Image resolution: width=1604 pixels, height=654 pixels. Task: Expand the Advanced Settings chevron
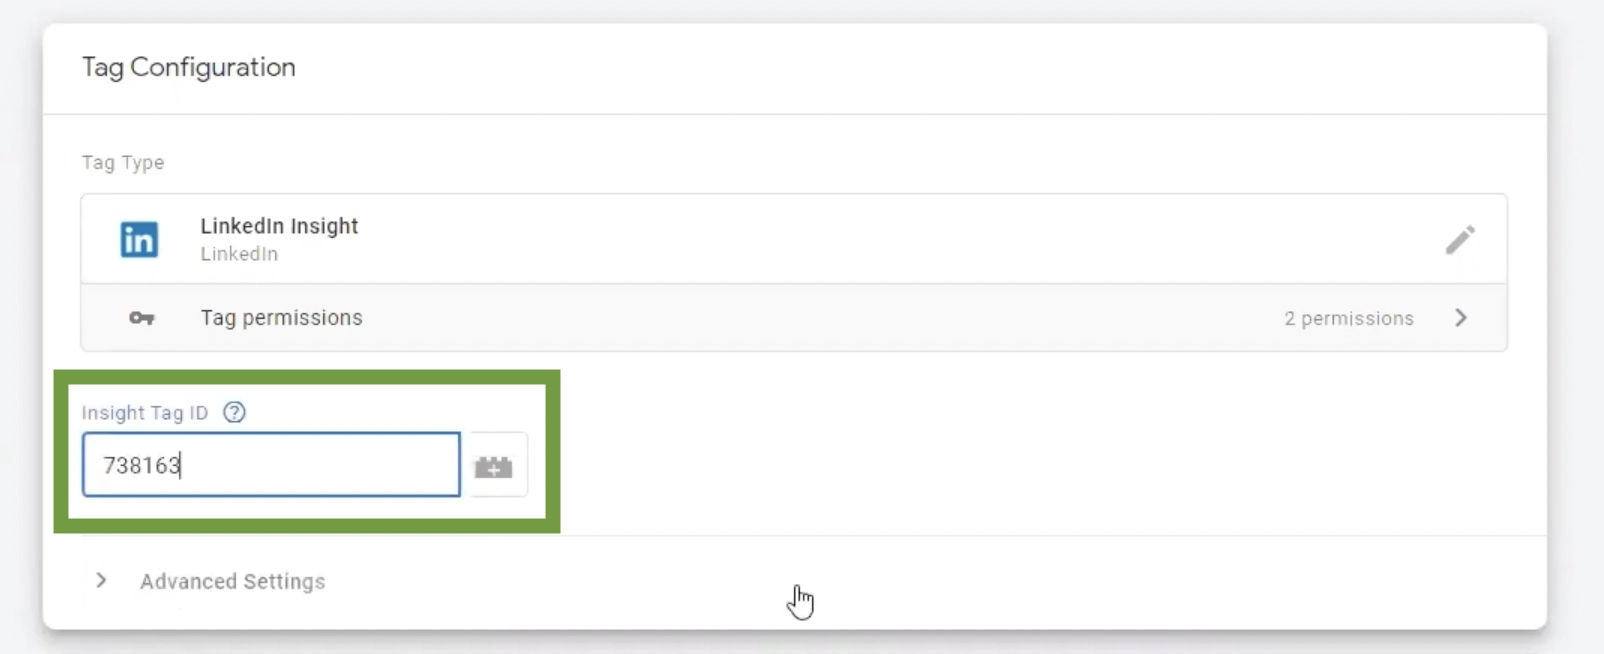tap(101, 581)
